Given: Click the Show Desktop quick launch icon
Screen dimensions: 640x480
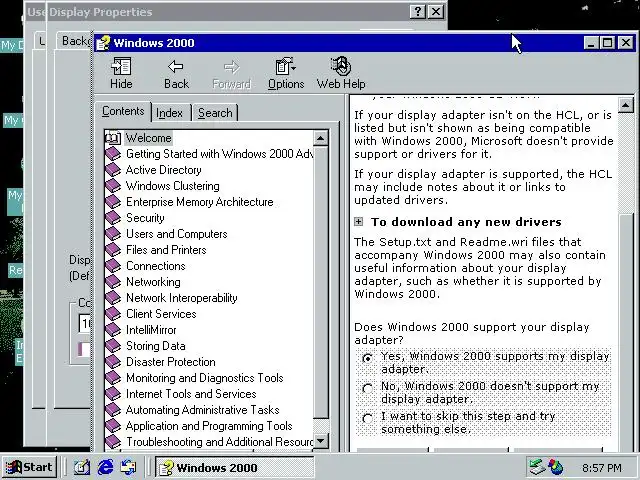Looking at the screenshot, I should coord(82,467).
